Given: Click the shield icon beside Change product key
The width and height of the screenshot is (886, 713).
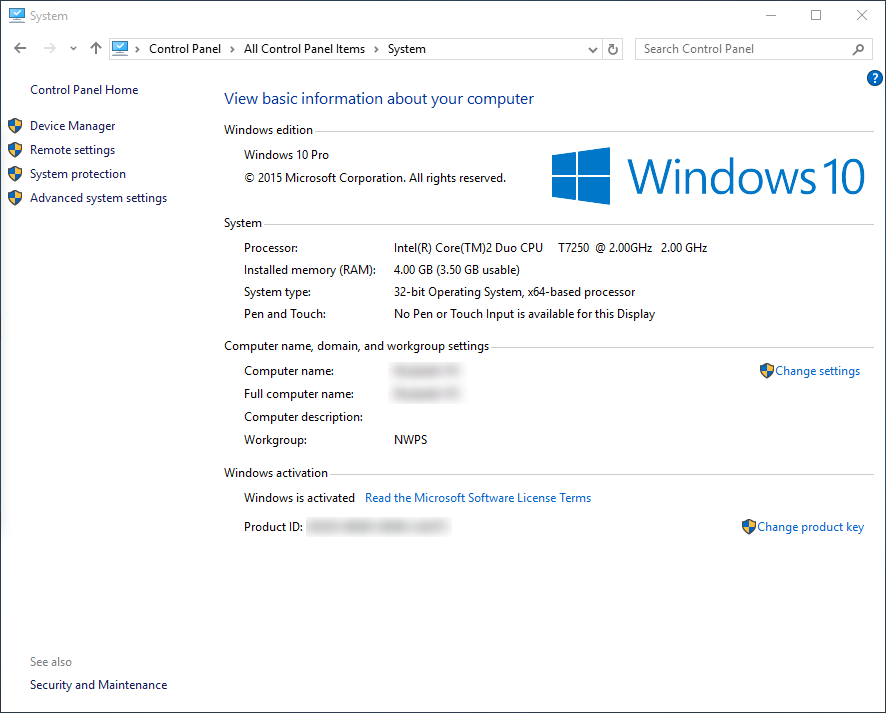Looking at the screenshot, I should pyautogui.click(x=749, y=526).
